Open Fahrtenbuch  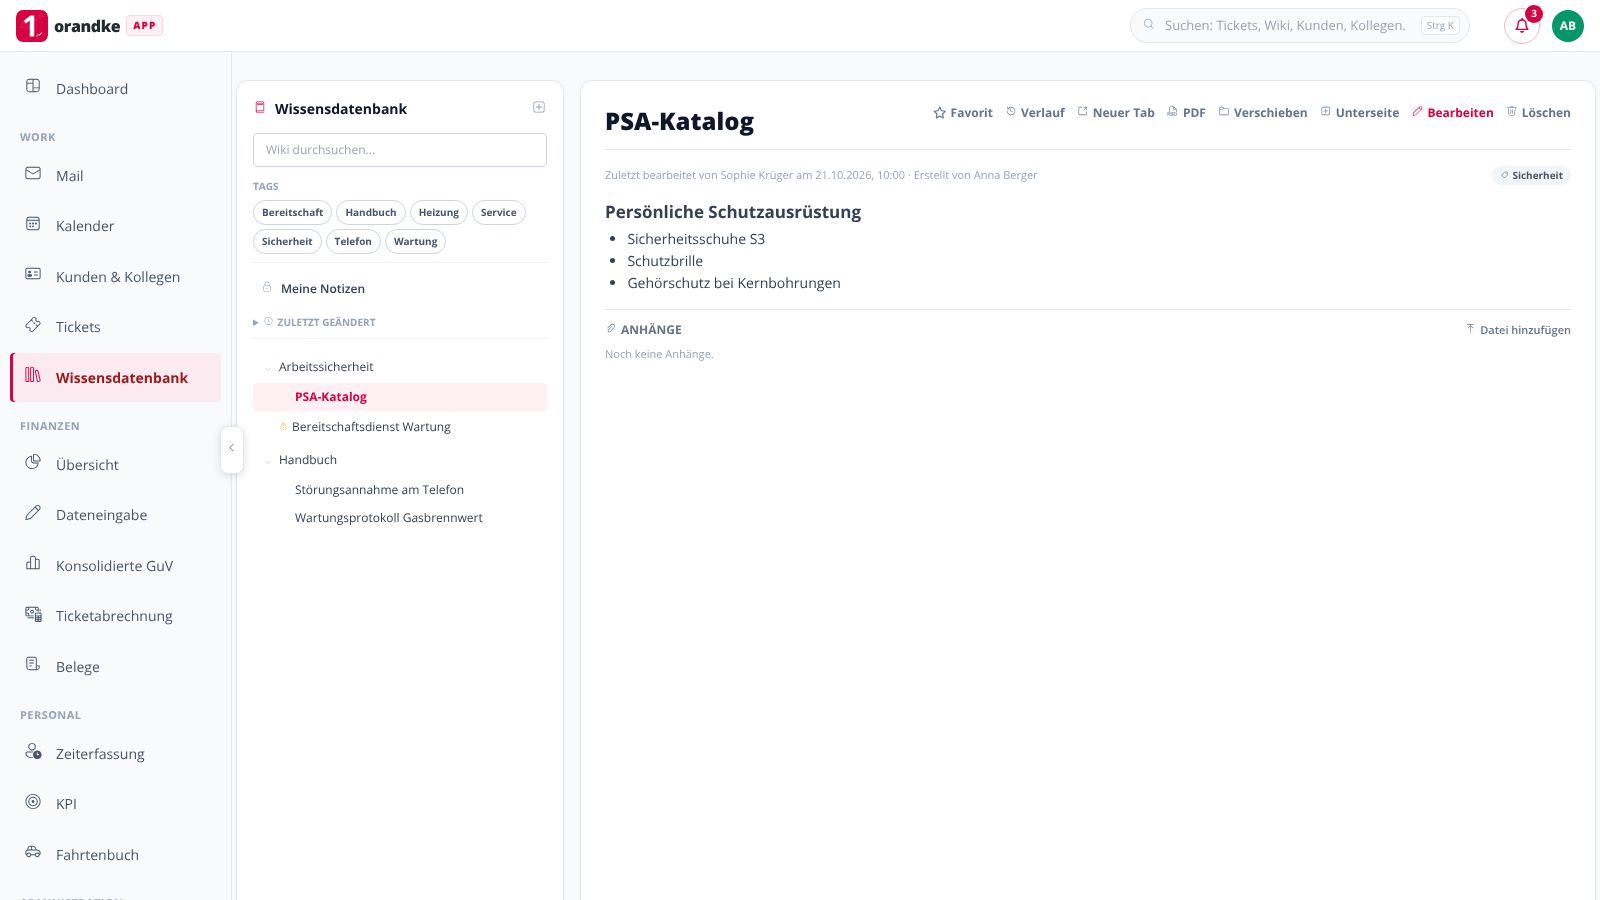(115, 855)
